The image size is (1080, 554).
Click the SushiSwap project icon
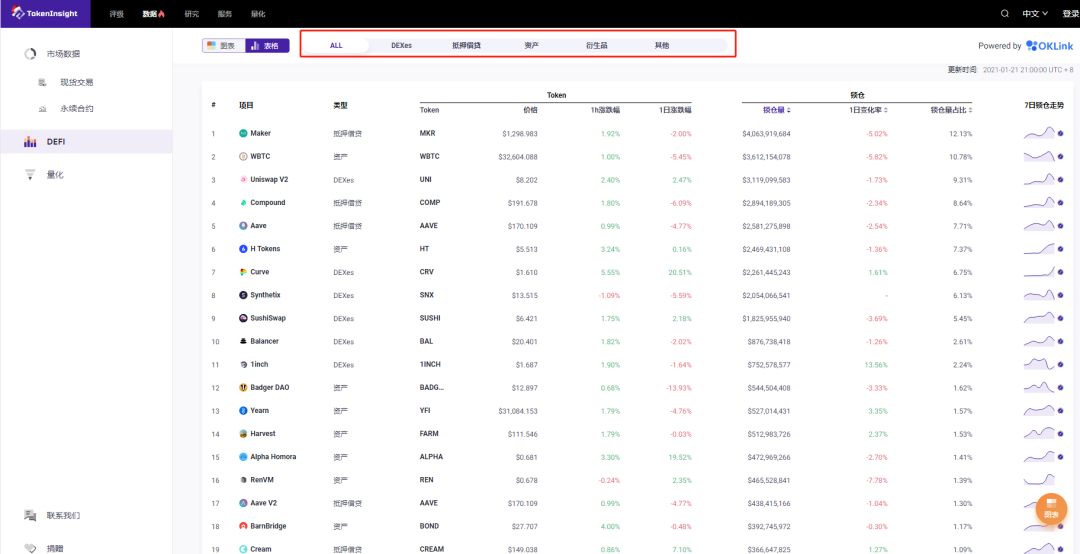click(243, 318)
